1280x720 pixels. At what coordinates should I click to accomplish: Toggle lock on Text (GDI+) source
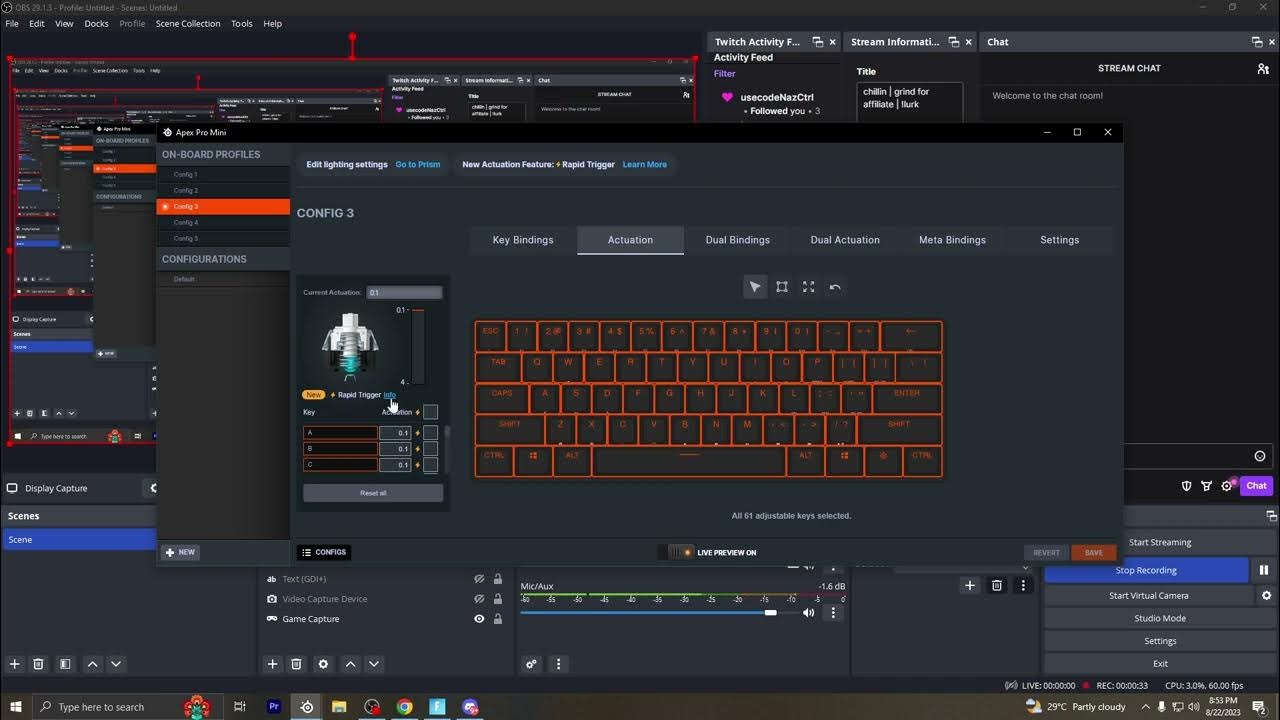pyautogui.click(x=498, y=579)
